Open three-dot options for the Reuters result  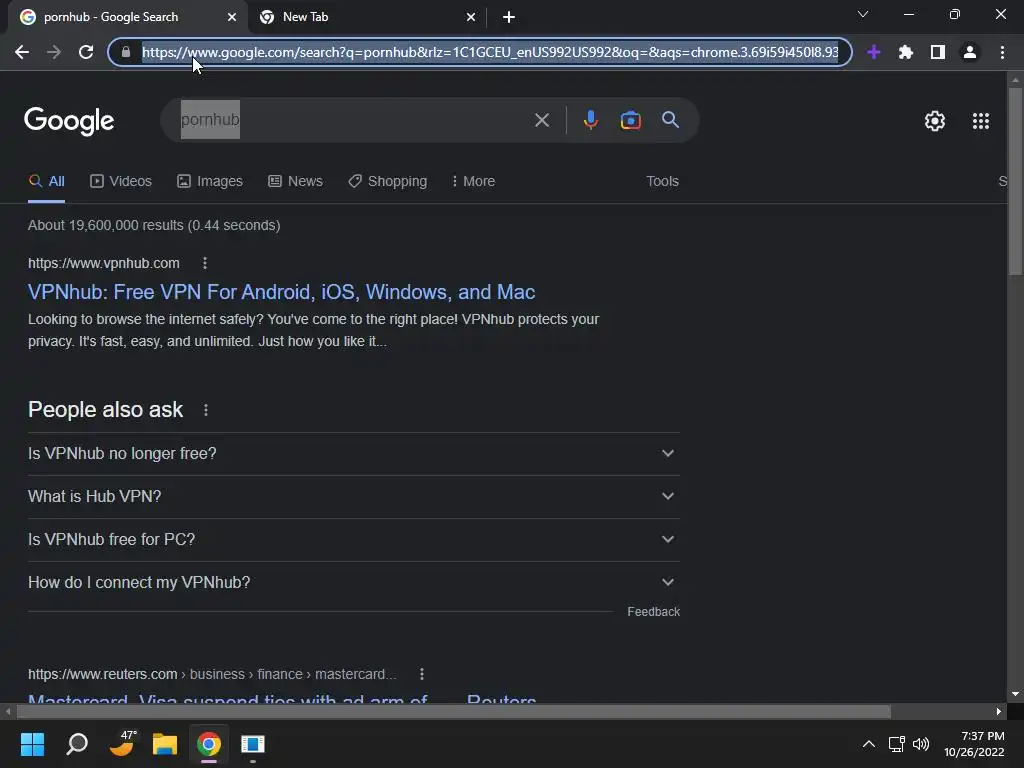tap(422, 674)
